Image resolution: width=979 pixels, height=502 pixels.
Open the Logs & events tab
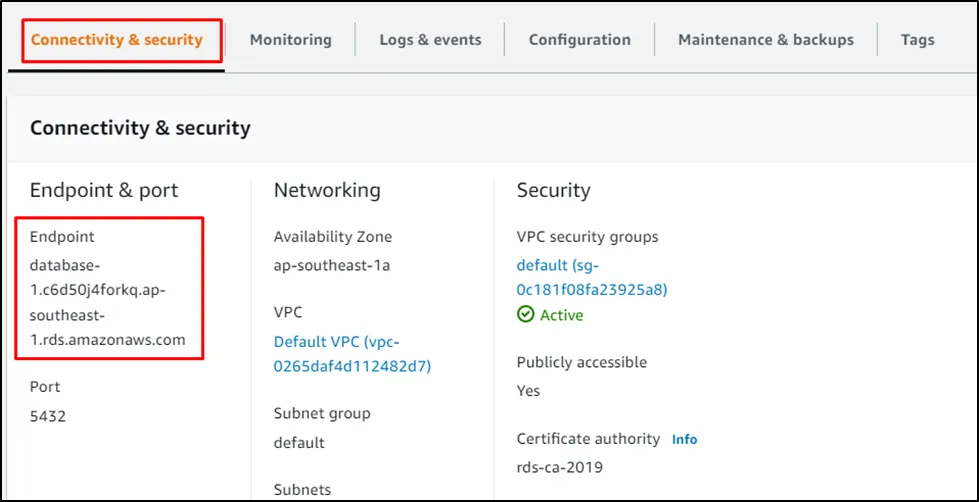click(x=430, y=40)
